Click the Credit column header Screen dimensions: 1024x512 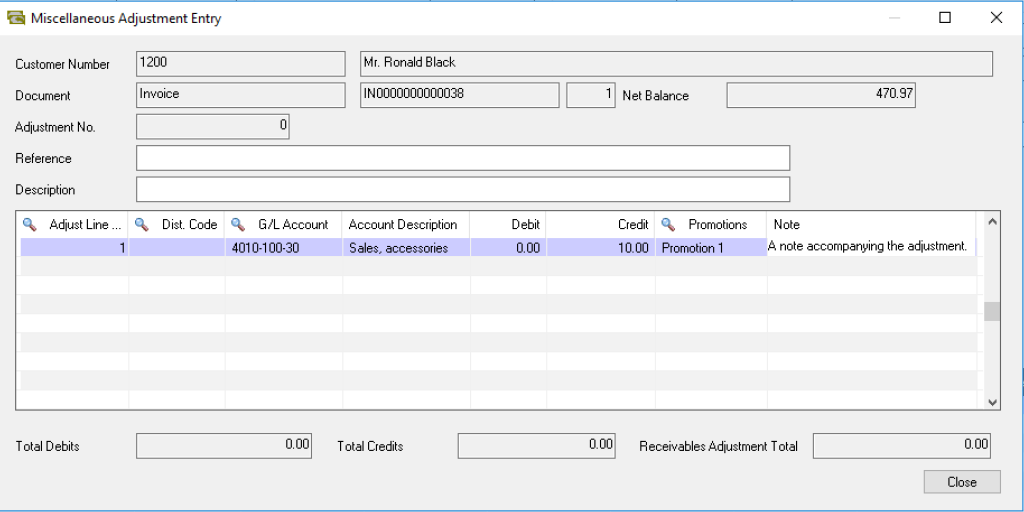click(601, 225)
